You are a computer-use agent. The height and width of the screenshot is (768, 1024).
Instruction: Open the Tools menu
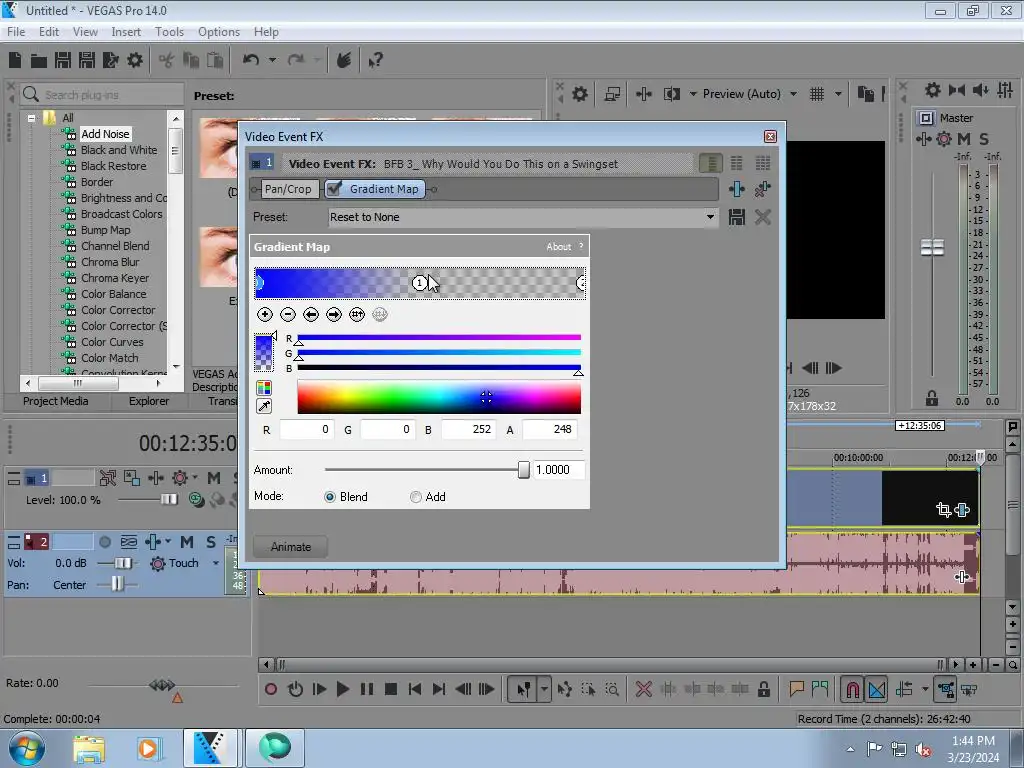pyautogui.click(x=169, y=31)
